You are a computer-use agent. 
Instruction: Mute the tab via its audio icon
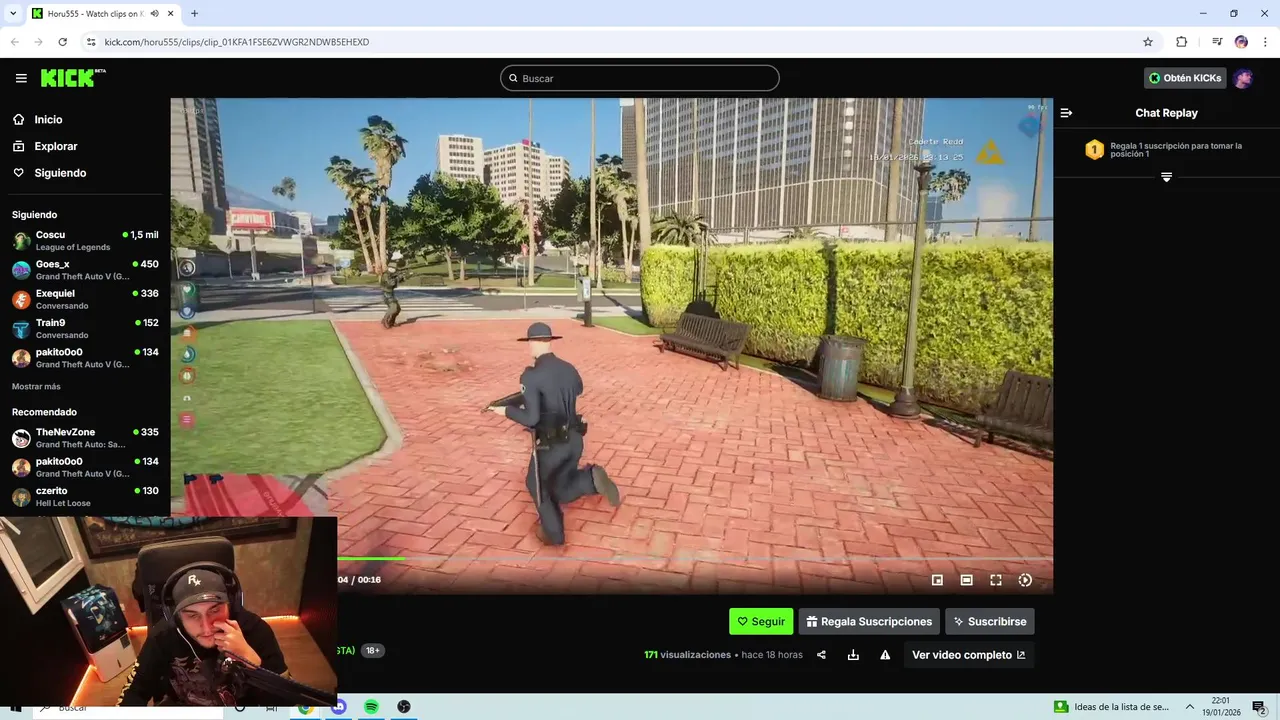(154, 13)
